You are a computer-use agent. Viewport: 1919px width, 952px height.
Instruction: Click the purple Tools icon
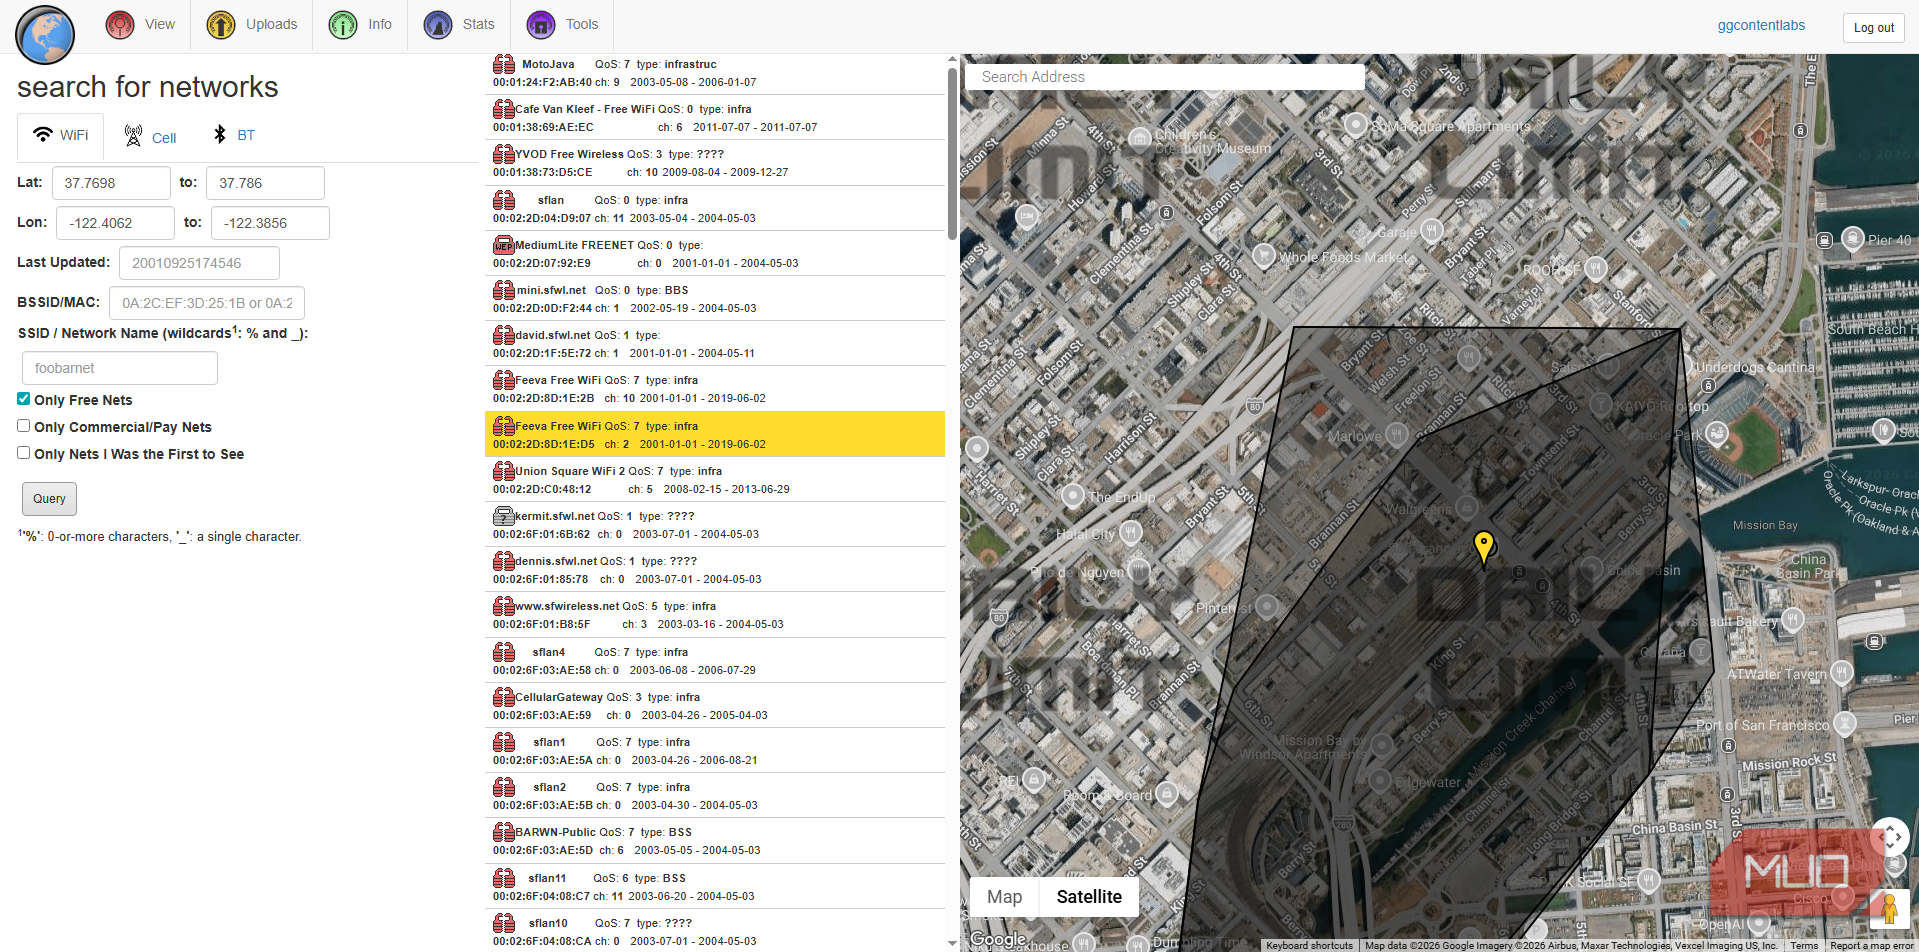(541, 25)
